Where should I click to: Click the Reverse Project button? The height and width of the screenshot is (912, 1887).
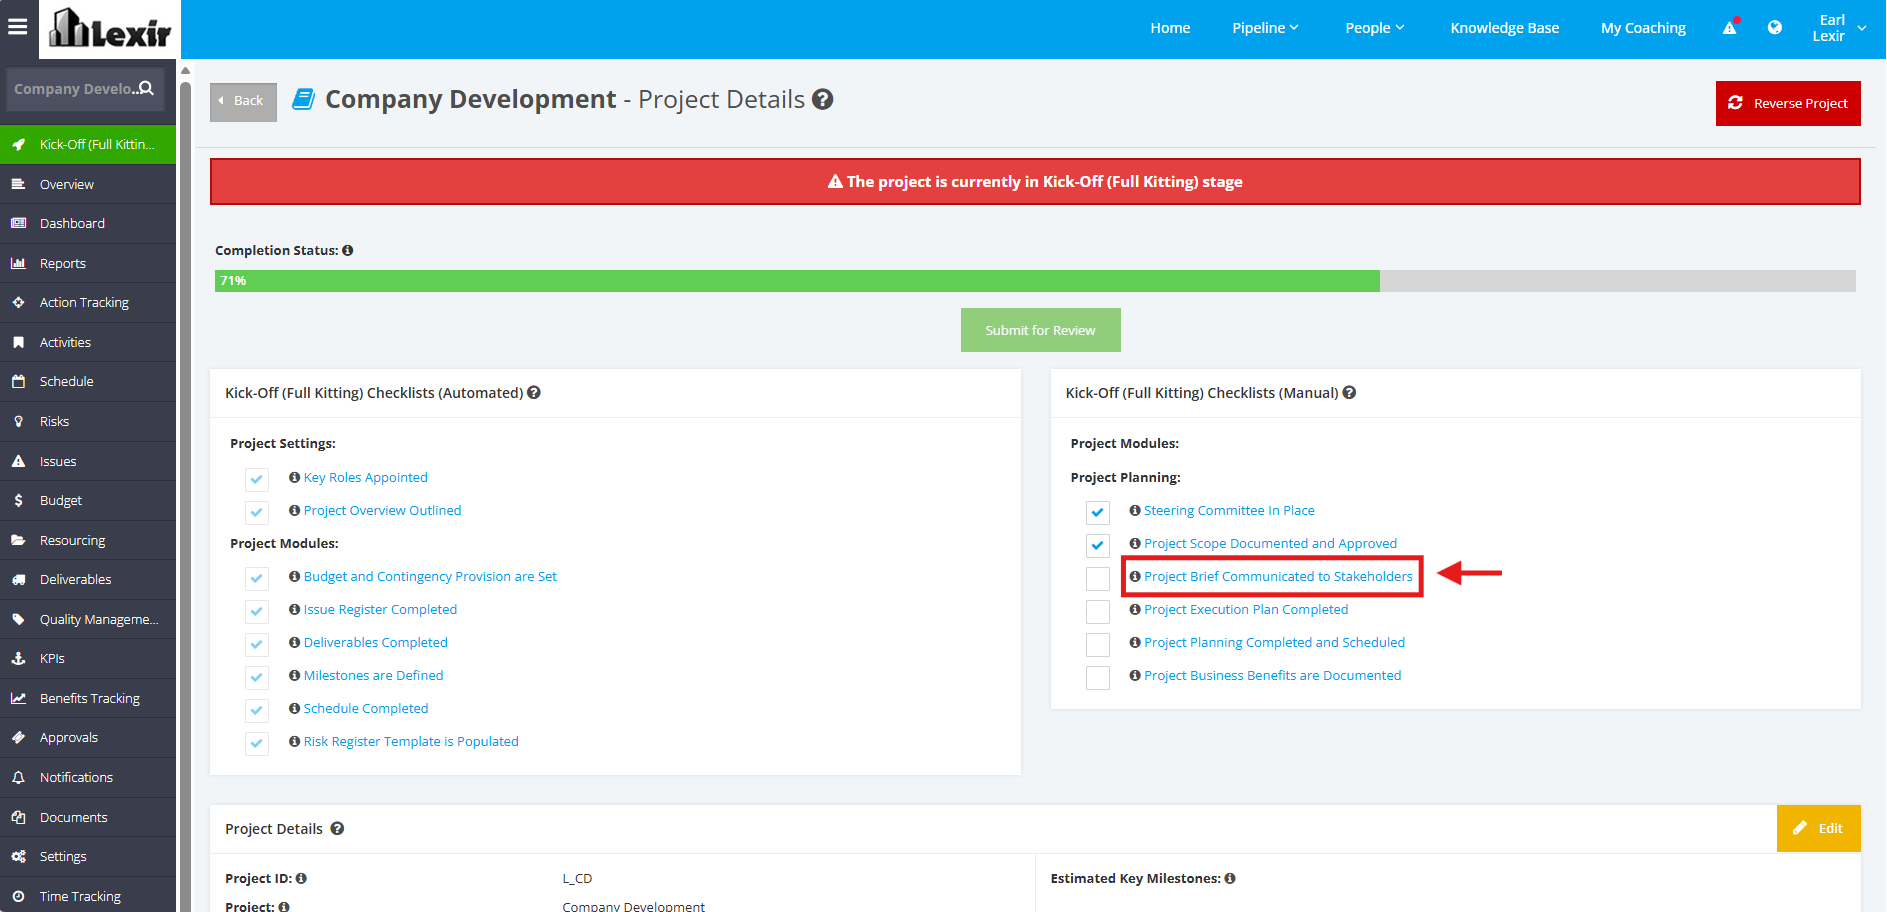(1788, 103)
